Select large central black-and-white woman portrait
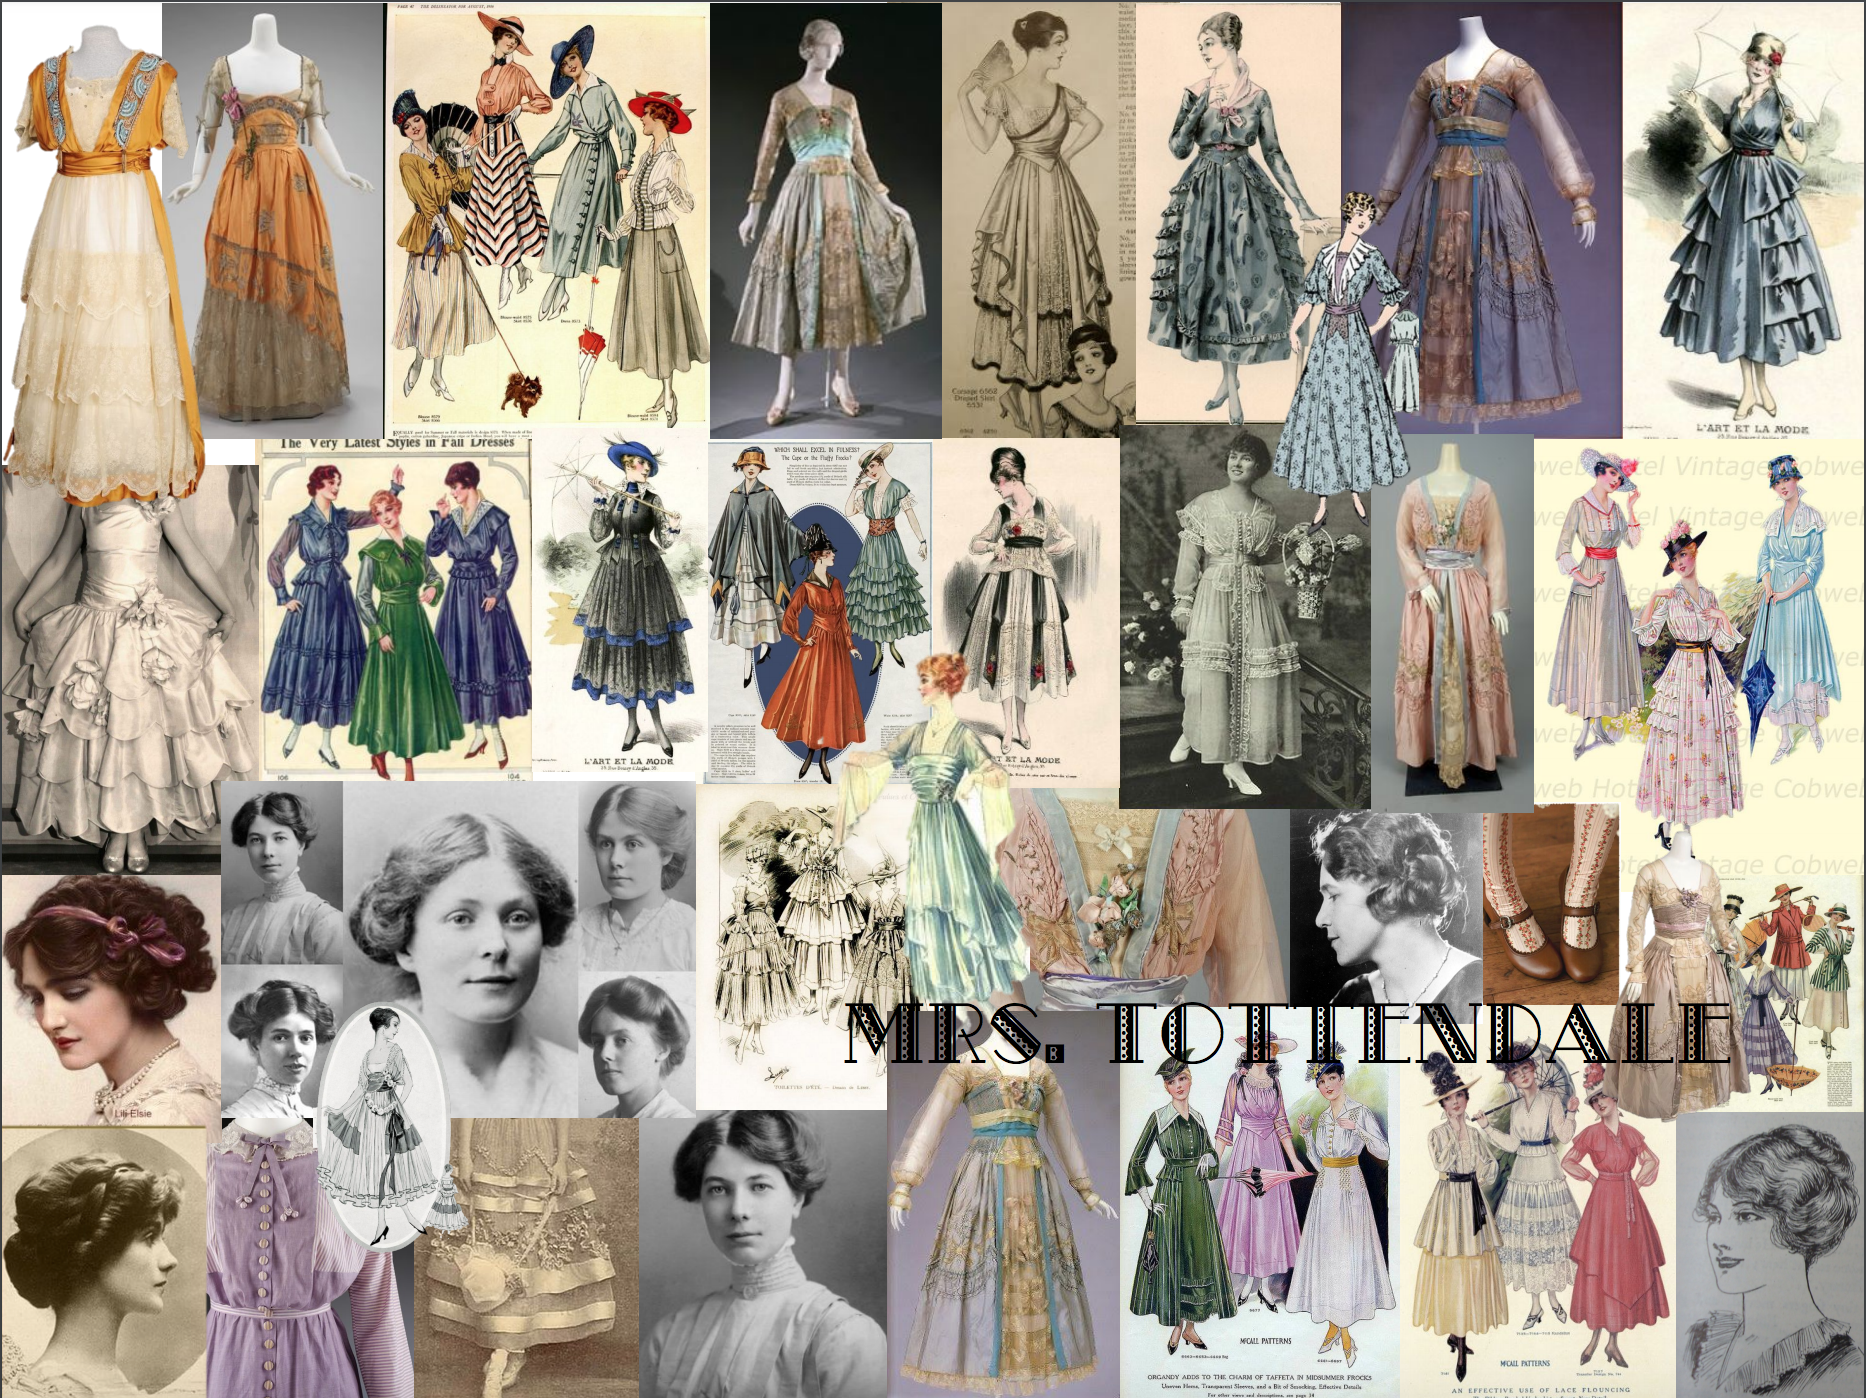Viewport: 1866px width, 1398px height. tap(462, 948)
